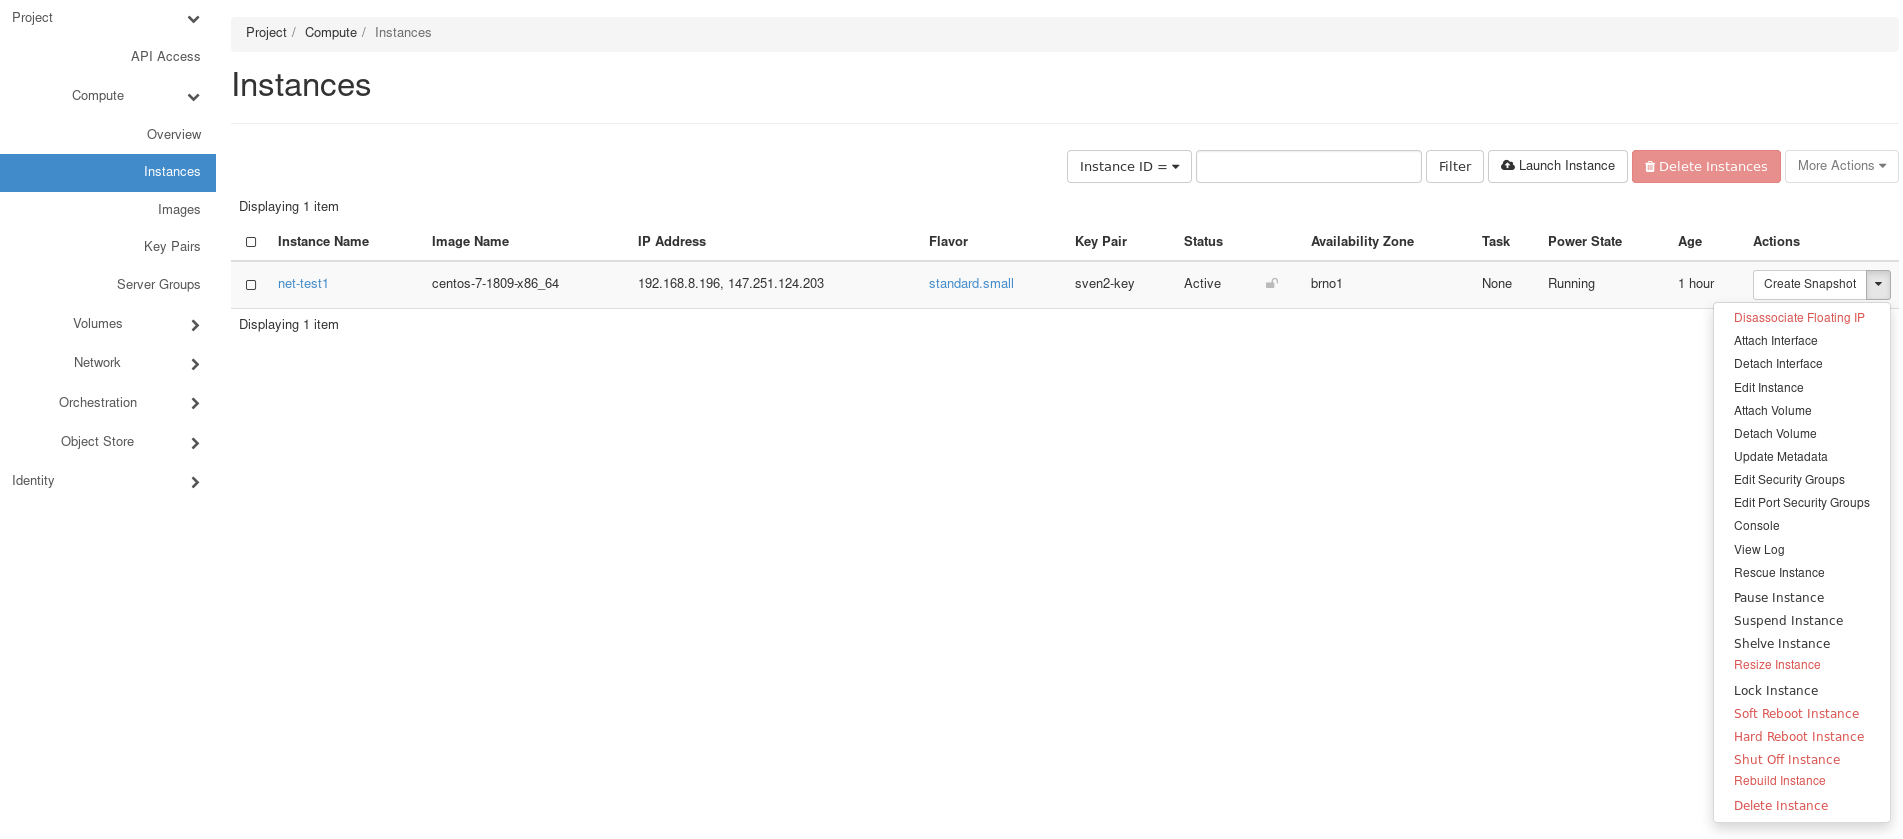Choose Disassociate Floating IP from menu
Screen dimensions: 1903x839
click(x=1798, y=318)
